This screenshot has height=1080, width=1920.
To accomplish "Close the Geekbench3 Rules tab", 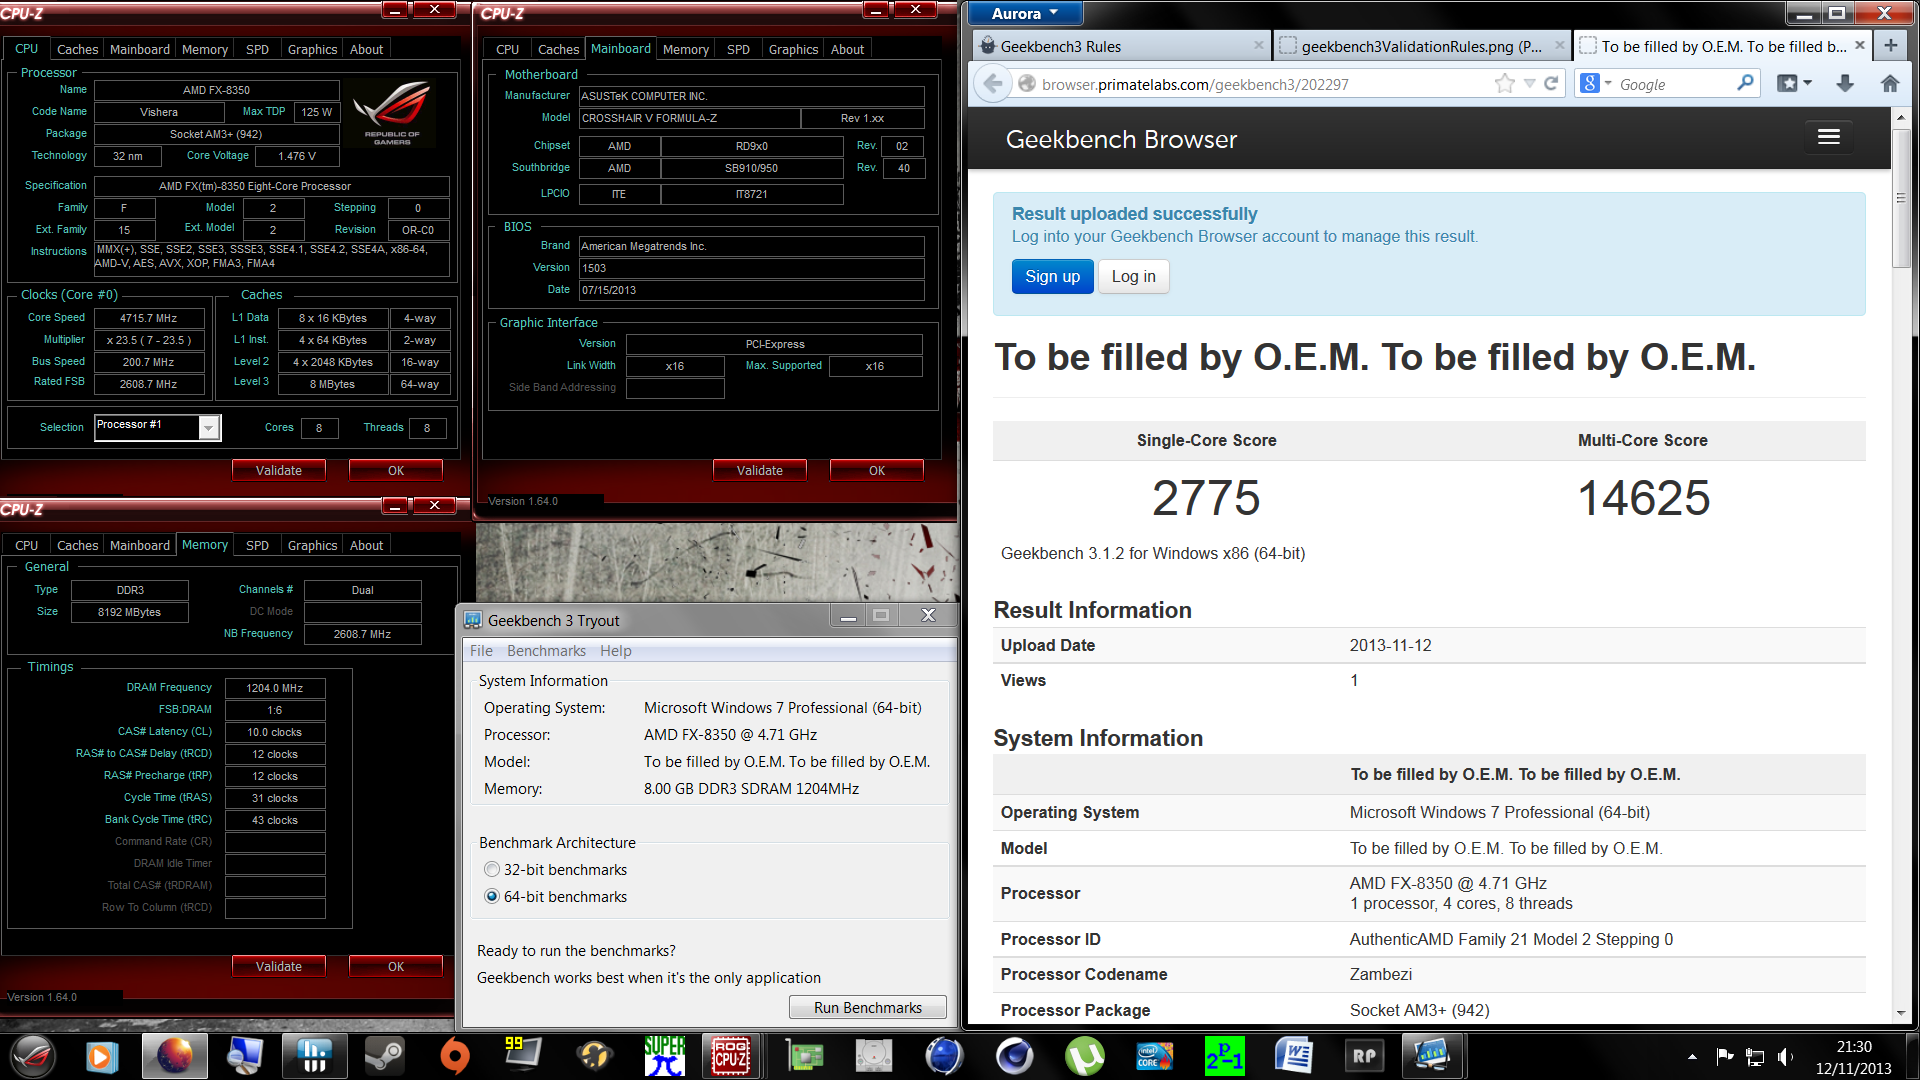I will 1259,45.
